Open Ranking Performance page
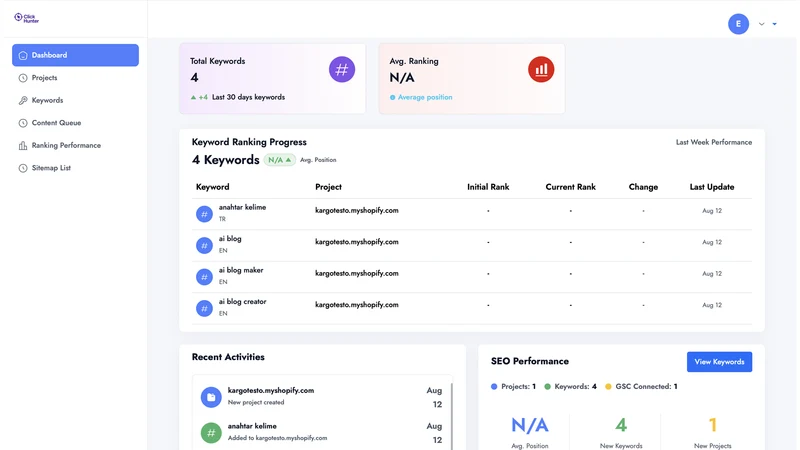800x450 pixels. (x=66, y=145)
